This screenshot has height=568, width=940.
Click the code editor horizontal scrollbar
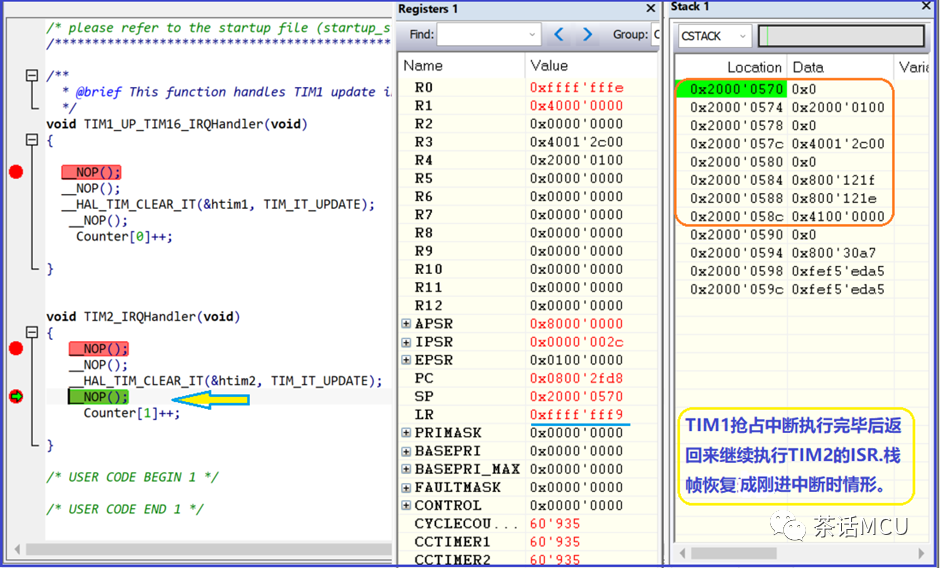[x=209, y=549]
